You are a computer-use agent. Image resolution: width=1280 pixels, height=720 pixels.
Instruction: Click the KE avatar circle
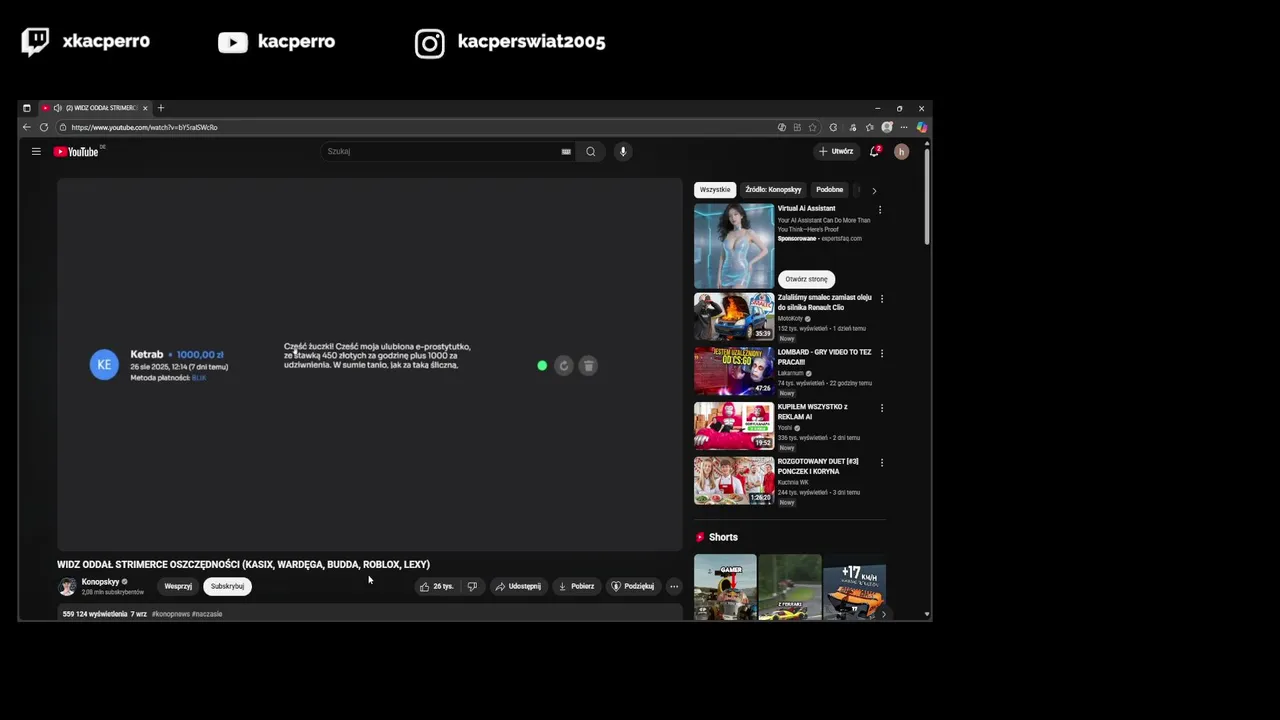click(x=104, y=365)
